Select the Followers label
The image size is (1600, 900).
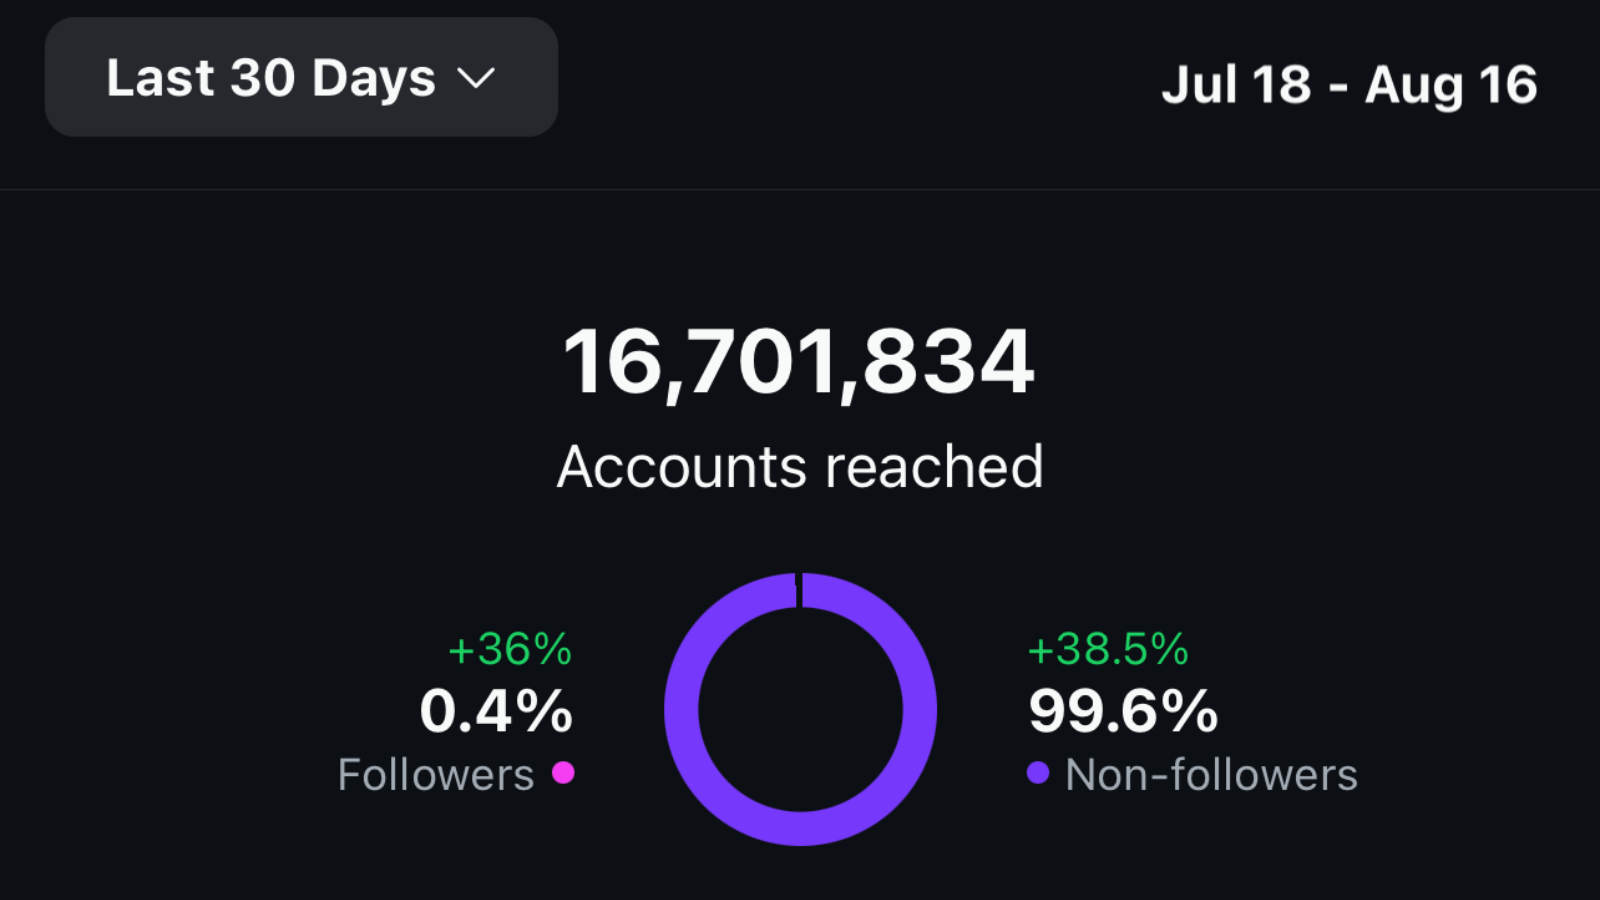pos(435,773)
